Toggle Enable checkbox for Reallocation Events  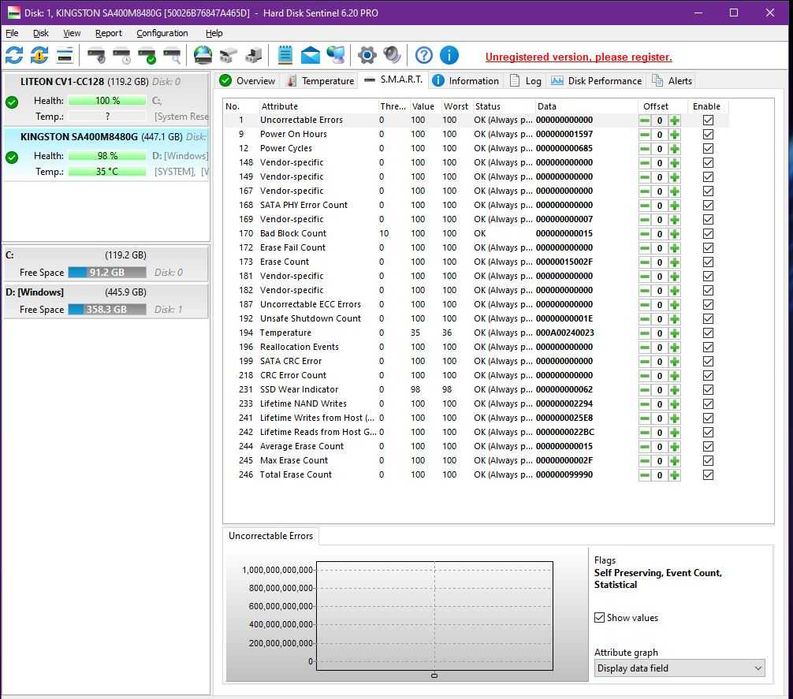point(708,347)
